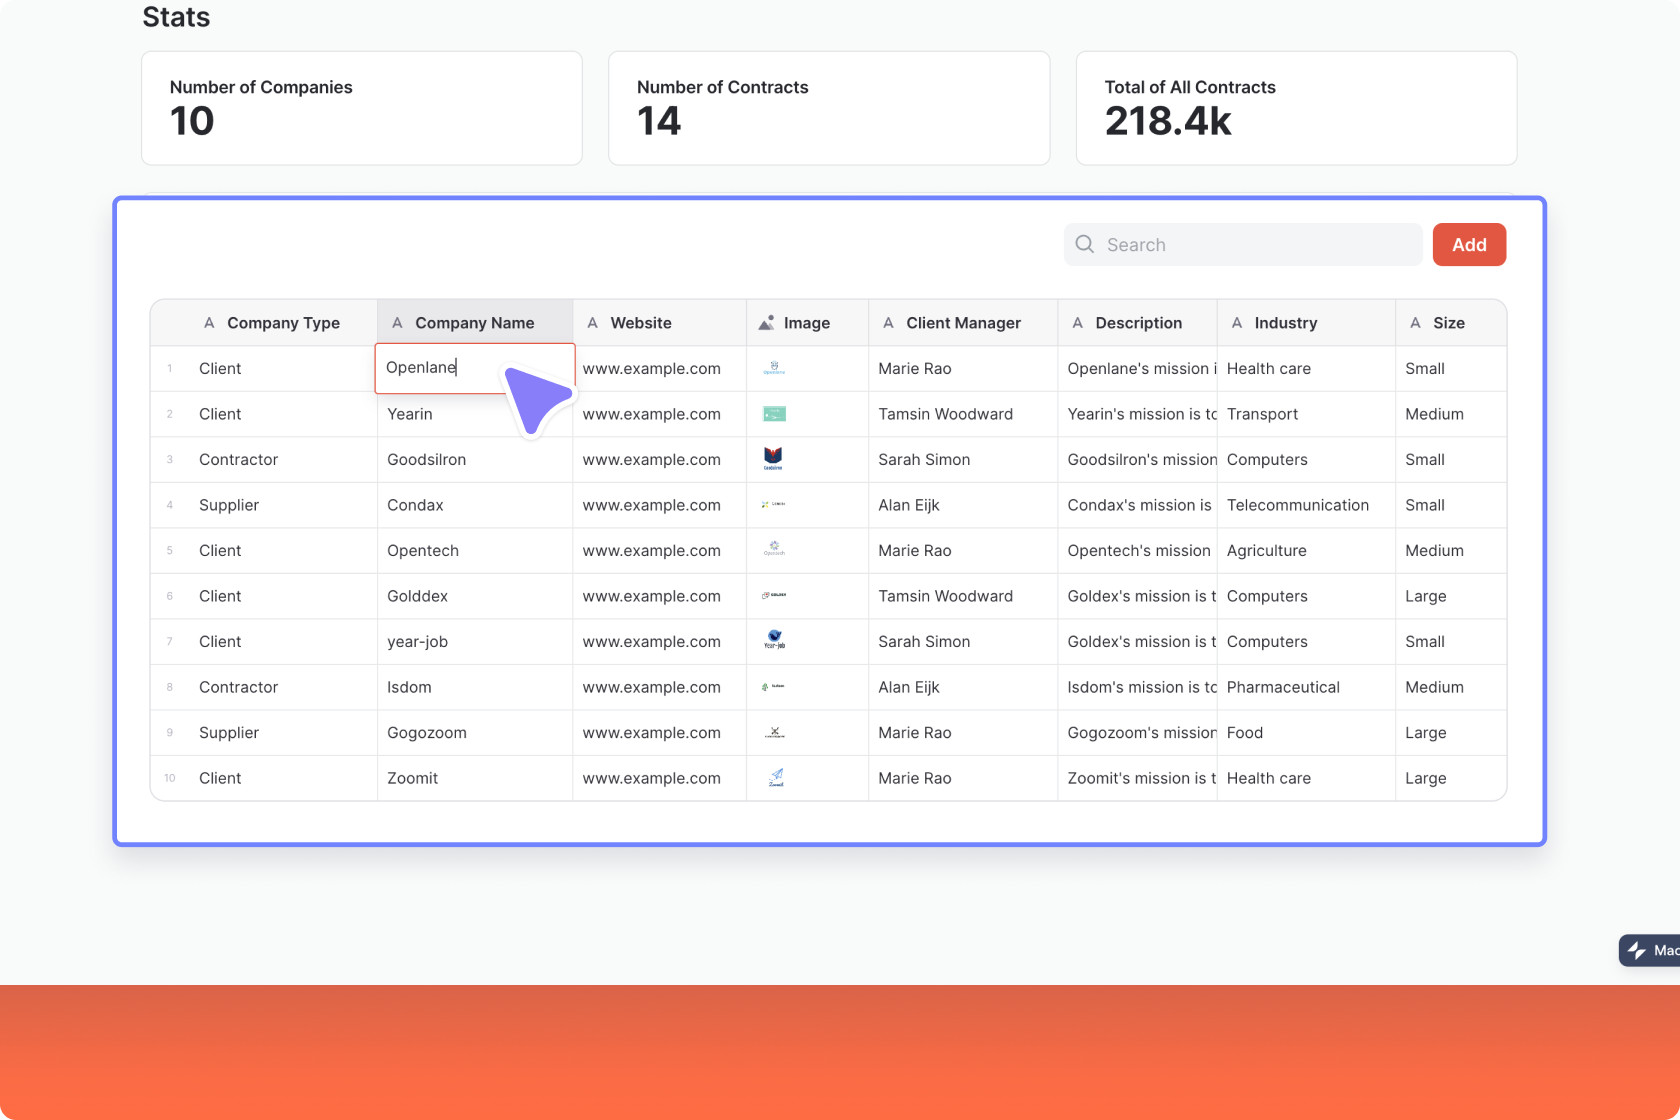Image resolution: width=1680 pixels, height=1120 pixels.
Task: Click the text-type icon on Size header
Action: [1416, 322]
